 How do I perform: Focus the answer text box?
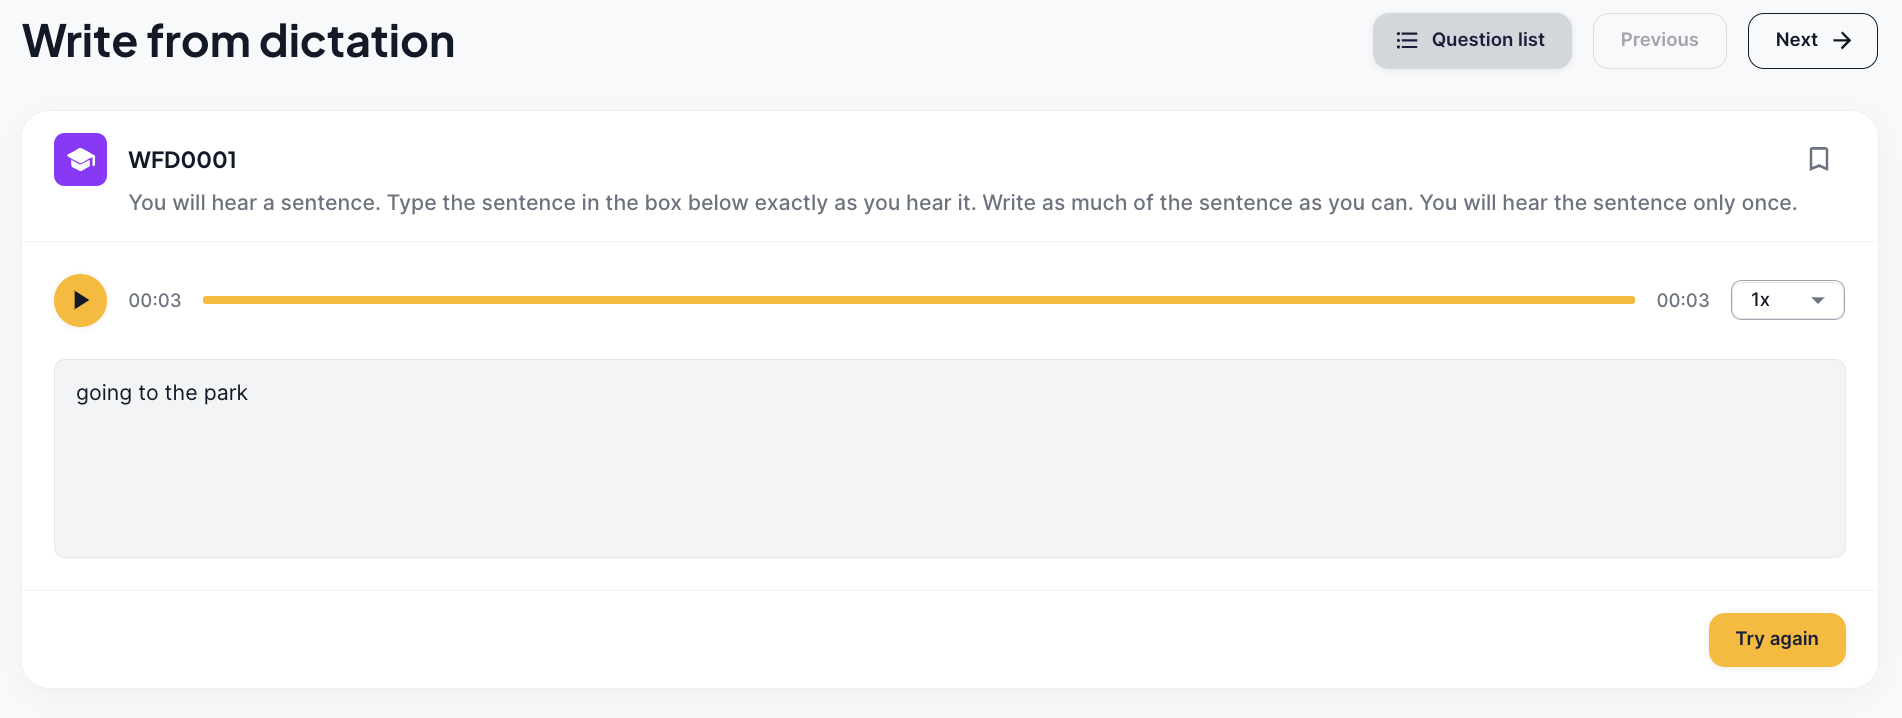[x=950, y=458]
